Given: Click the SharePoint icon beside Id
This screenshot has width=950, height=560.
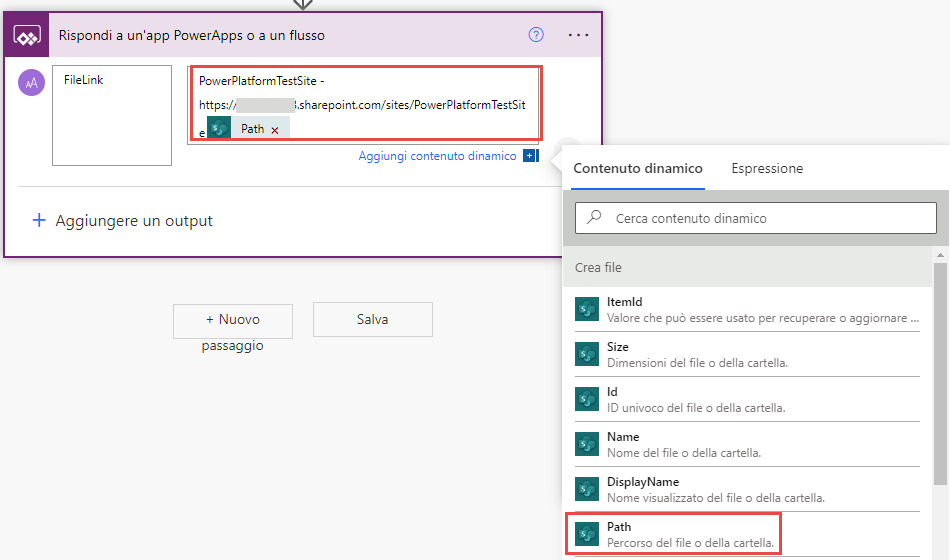Looking at the screenshot, I should 586,399.
